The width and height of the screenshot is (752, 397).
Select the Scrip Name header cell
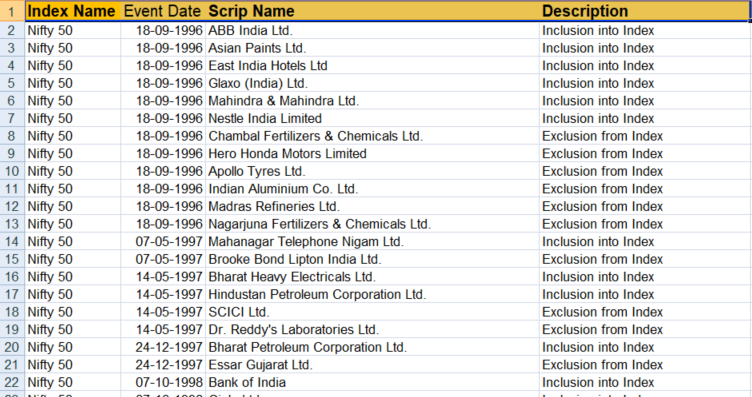pyautogui.click(x=372, y=11)
